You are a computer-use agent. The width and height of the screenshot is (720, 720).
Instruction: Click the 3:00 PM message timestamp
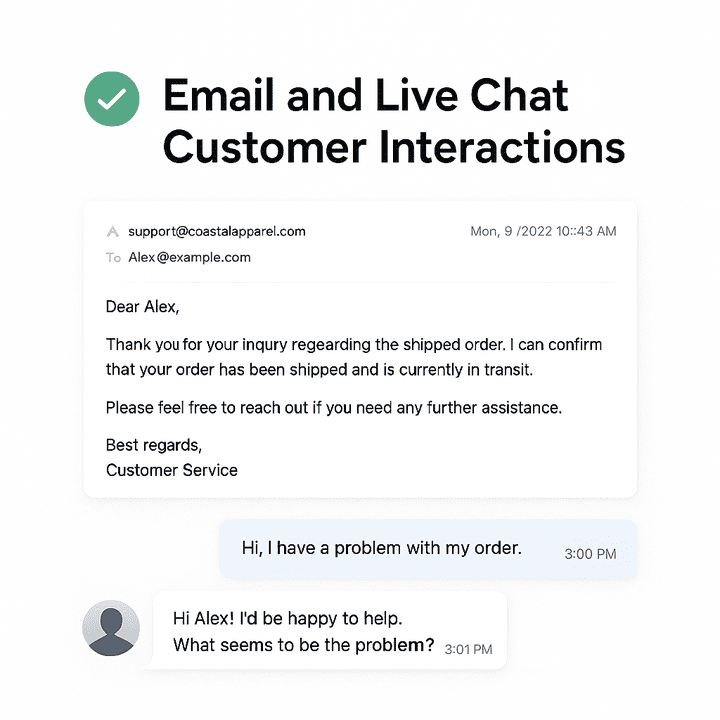[591, 554]
